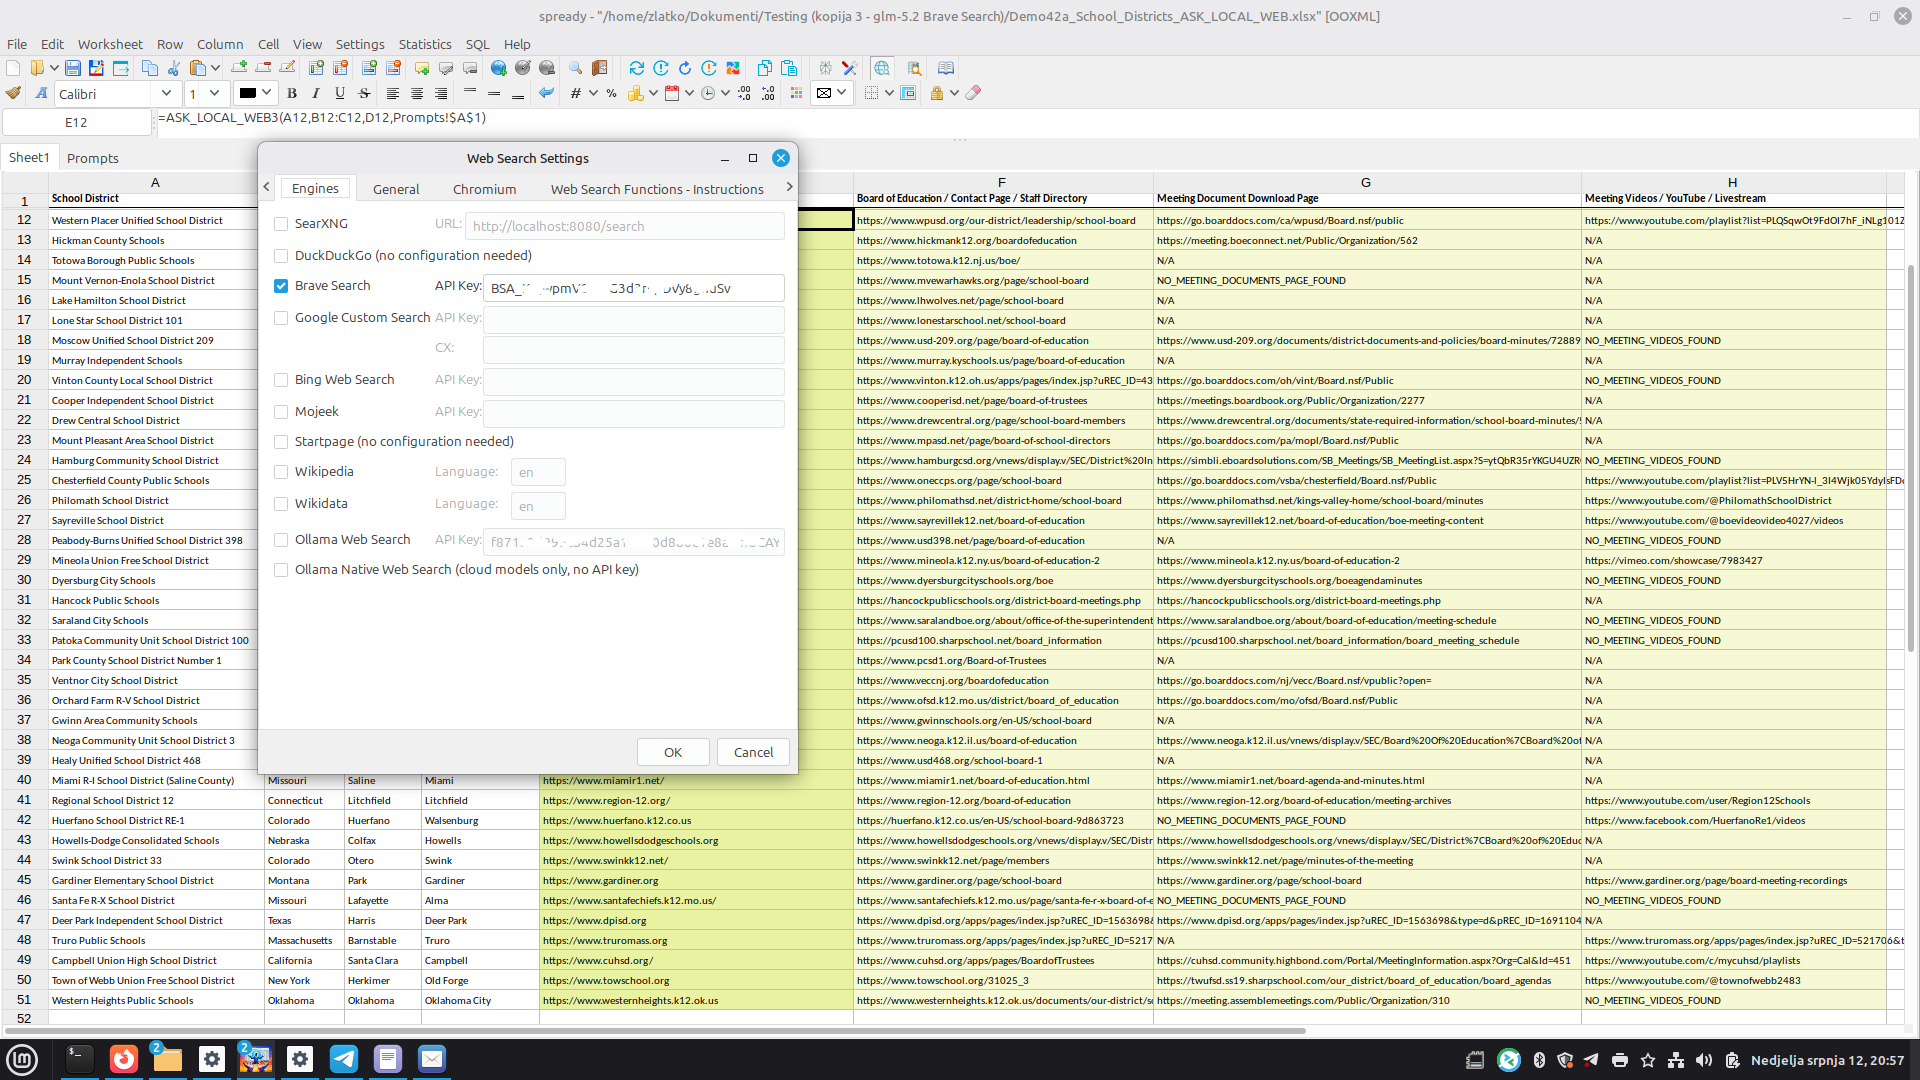Click the Copy icon left of the scissors
1920x1080 pixels.
click(150, 68)
